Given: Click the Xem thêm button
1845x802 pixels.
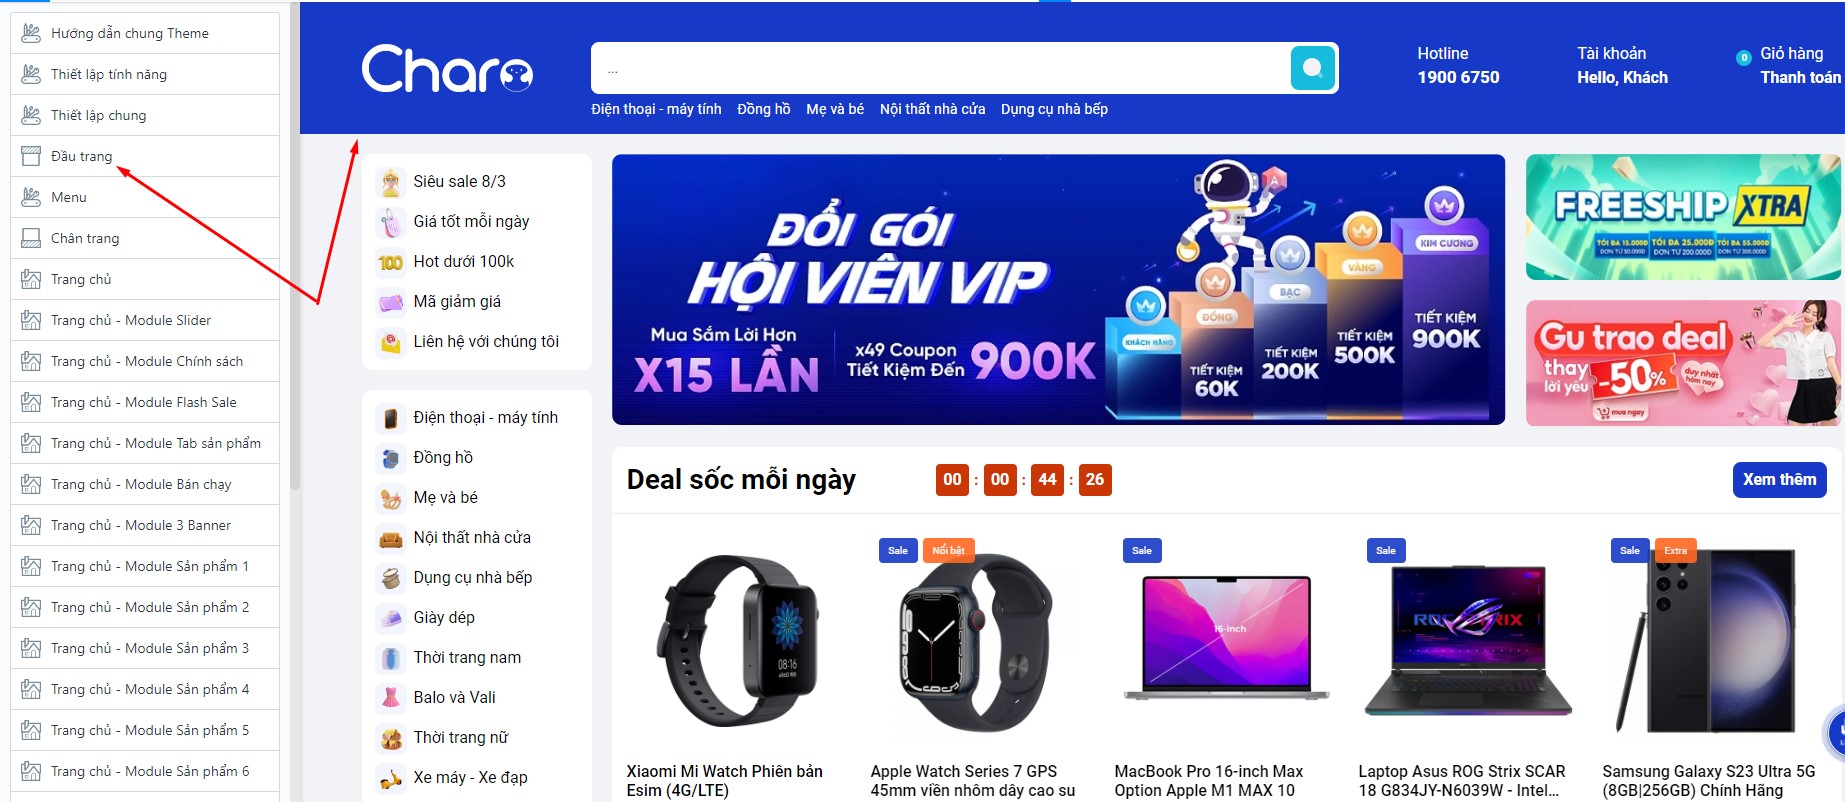Looking at the screenshot, I should (x=1779, y=480).
